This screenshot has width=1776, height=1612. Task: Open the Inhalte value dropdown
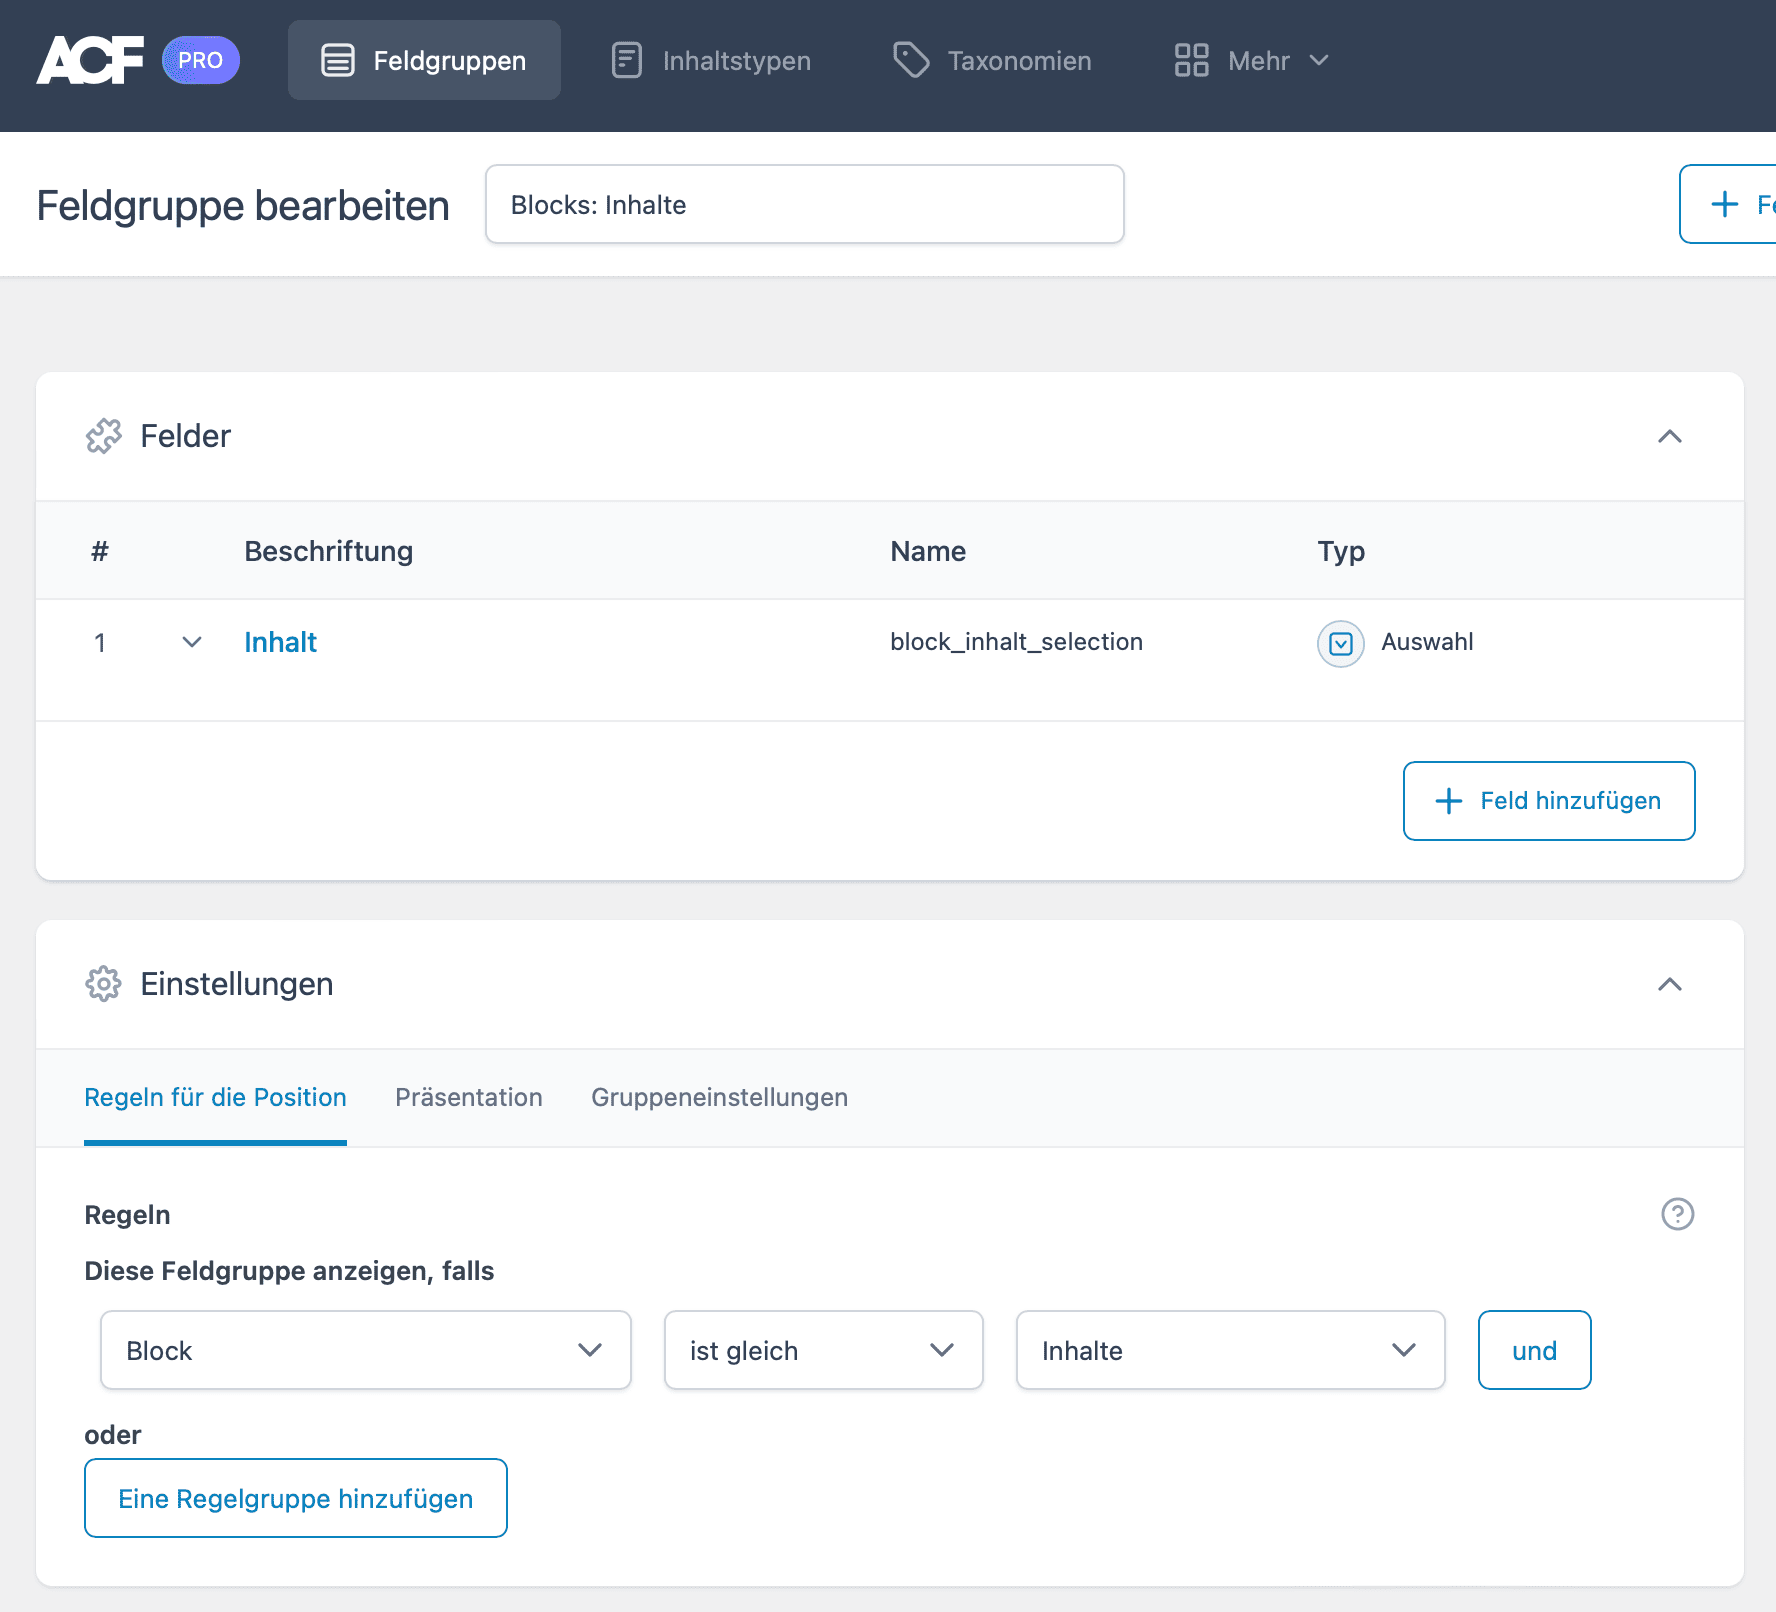click(1230, 1350)
